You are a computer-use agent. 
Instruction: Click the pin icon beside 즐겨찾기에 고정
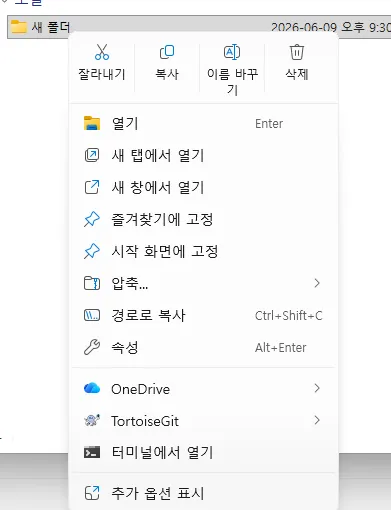pyautogui.click(x=92, y=219)
